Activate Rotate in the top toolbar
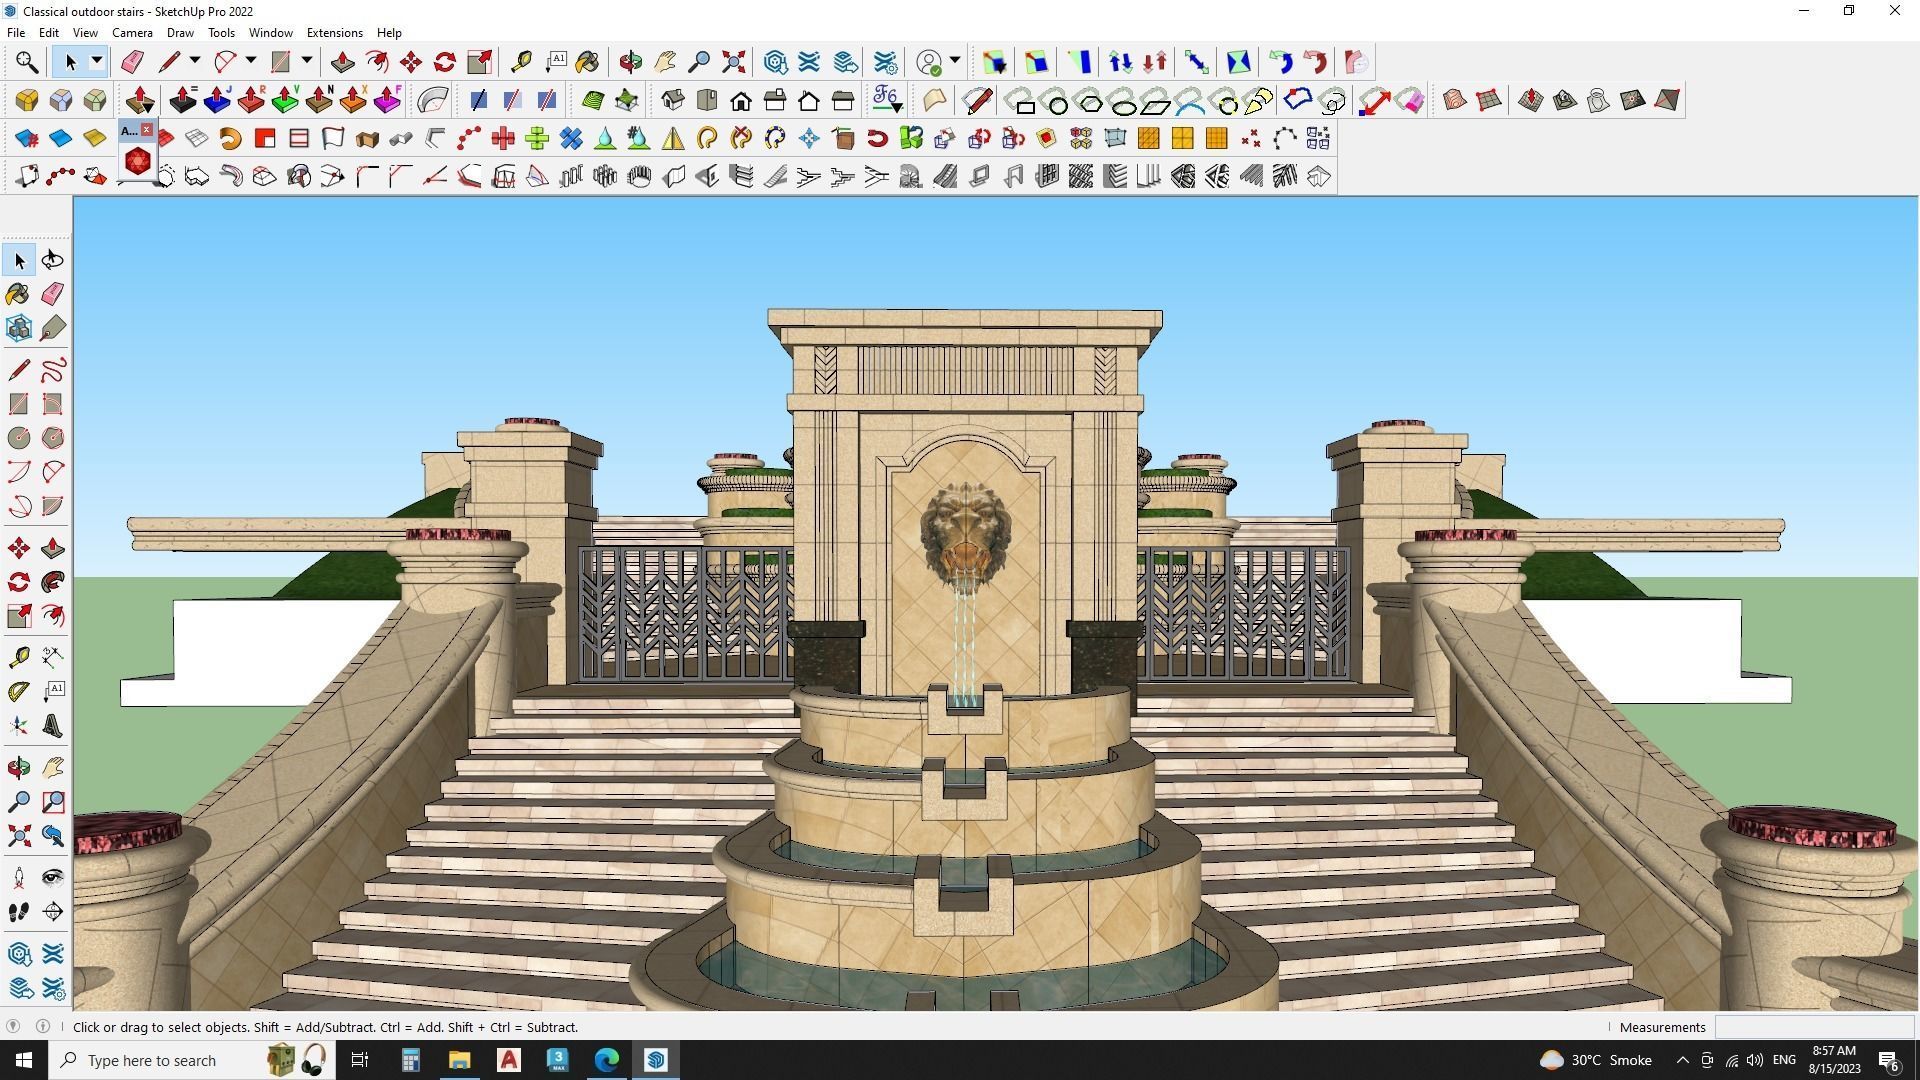The height and width of the screenshot is (1080, 1920). [x=445, y=62]
